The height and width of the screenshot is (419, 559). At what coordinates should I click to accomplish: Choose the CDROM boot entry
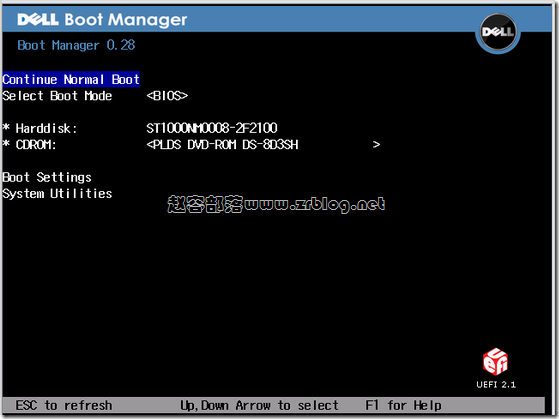point(29,145)
